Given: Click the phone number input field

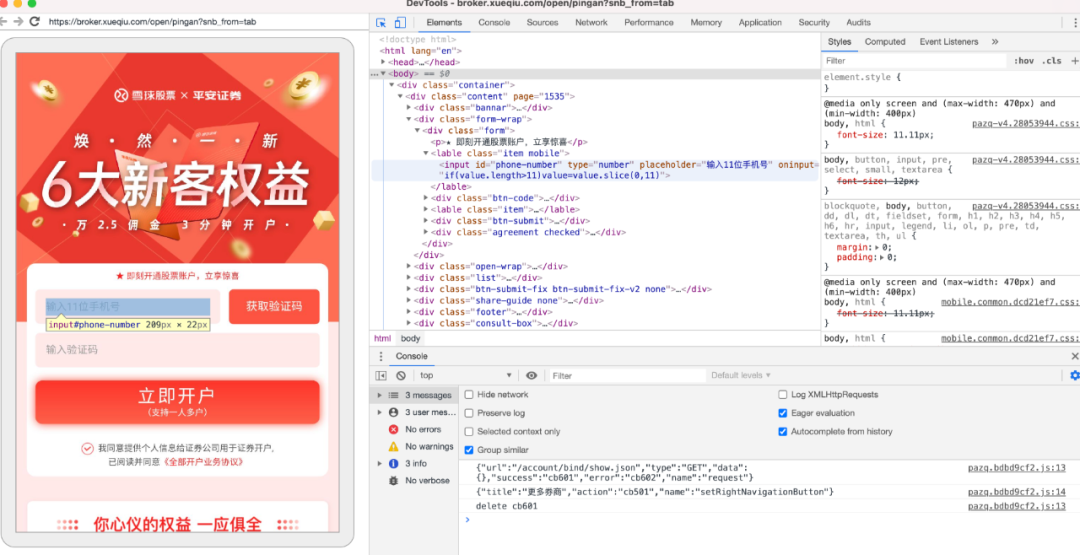Looking at the screenshot, I should 128,306.
